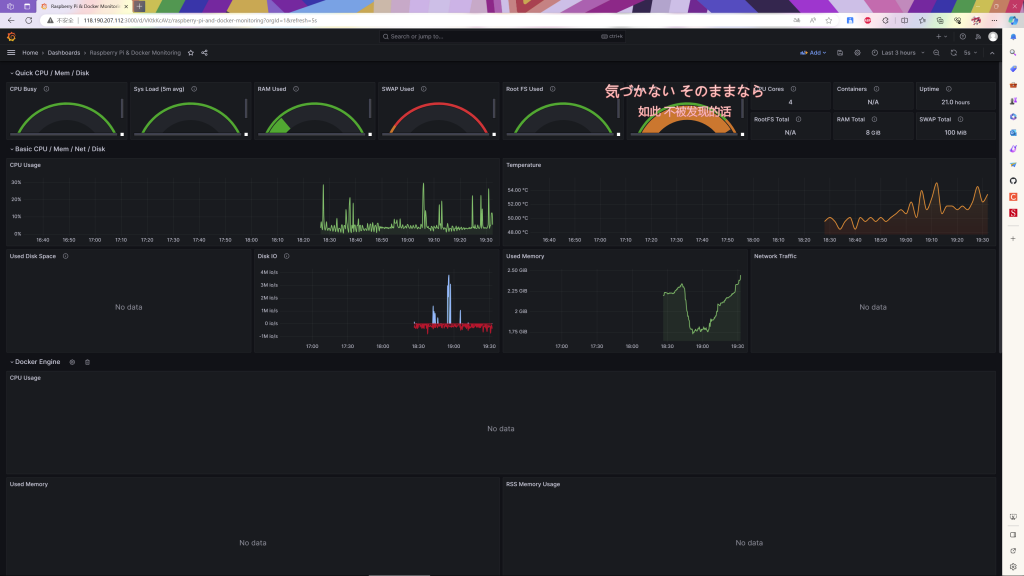
Task: Open the Add panel dropdown
Action: [x=813, y=53]
